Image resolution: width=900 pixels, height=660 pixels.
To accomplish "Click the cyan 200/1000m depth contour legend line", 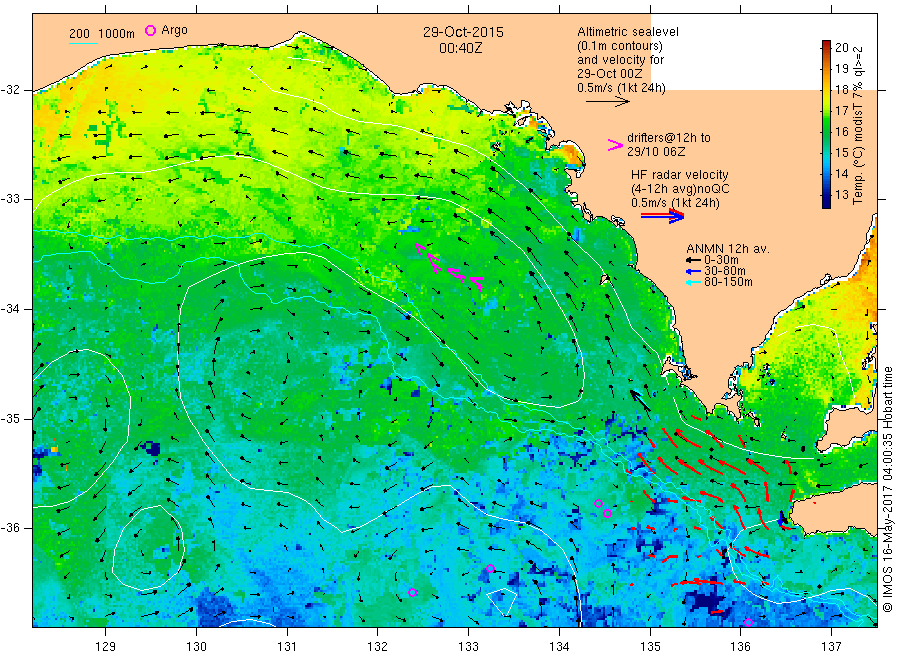I will coord(83,42).
